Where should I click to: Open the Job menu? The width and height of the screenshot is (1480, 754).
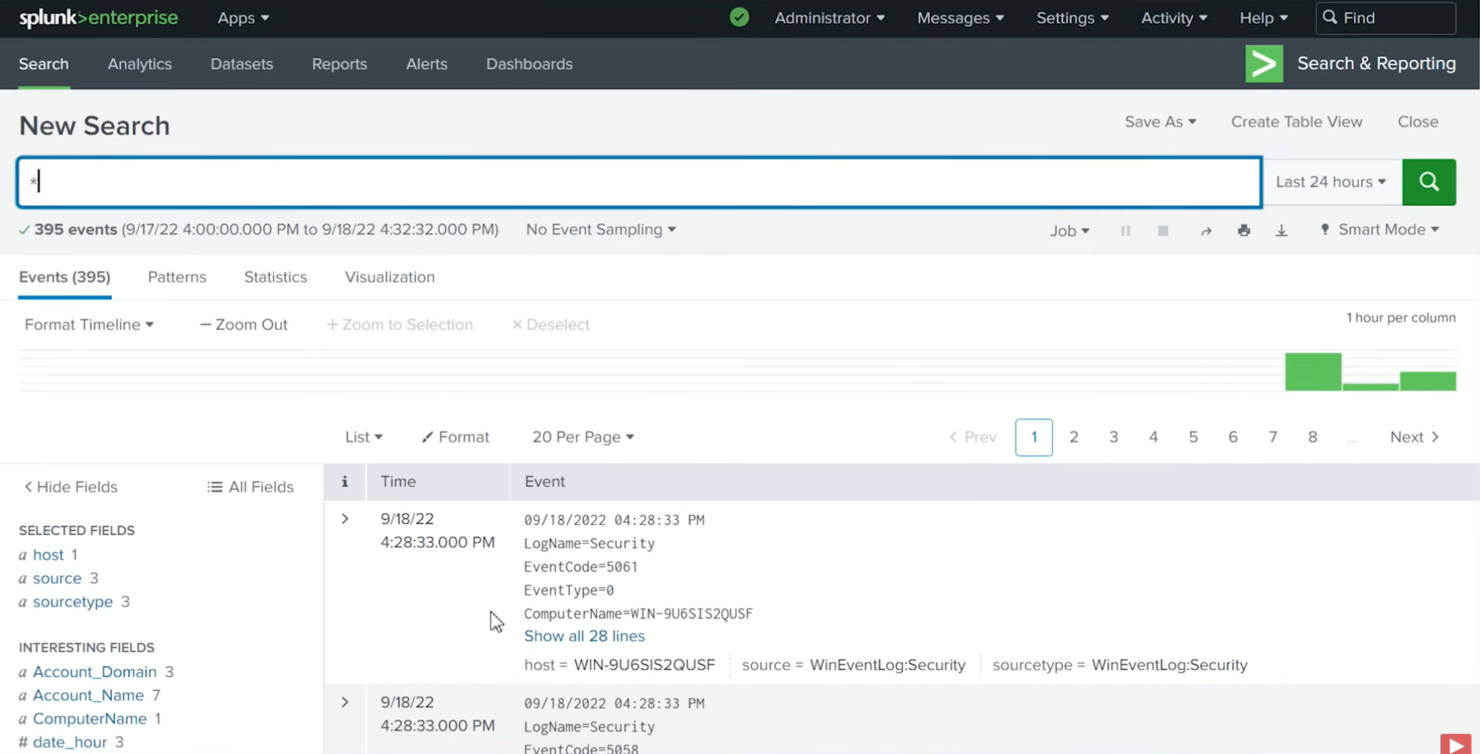(1069, 230)
